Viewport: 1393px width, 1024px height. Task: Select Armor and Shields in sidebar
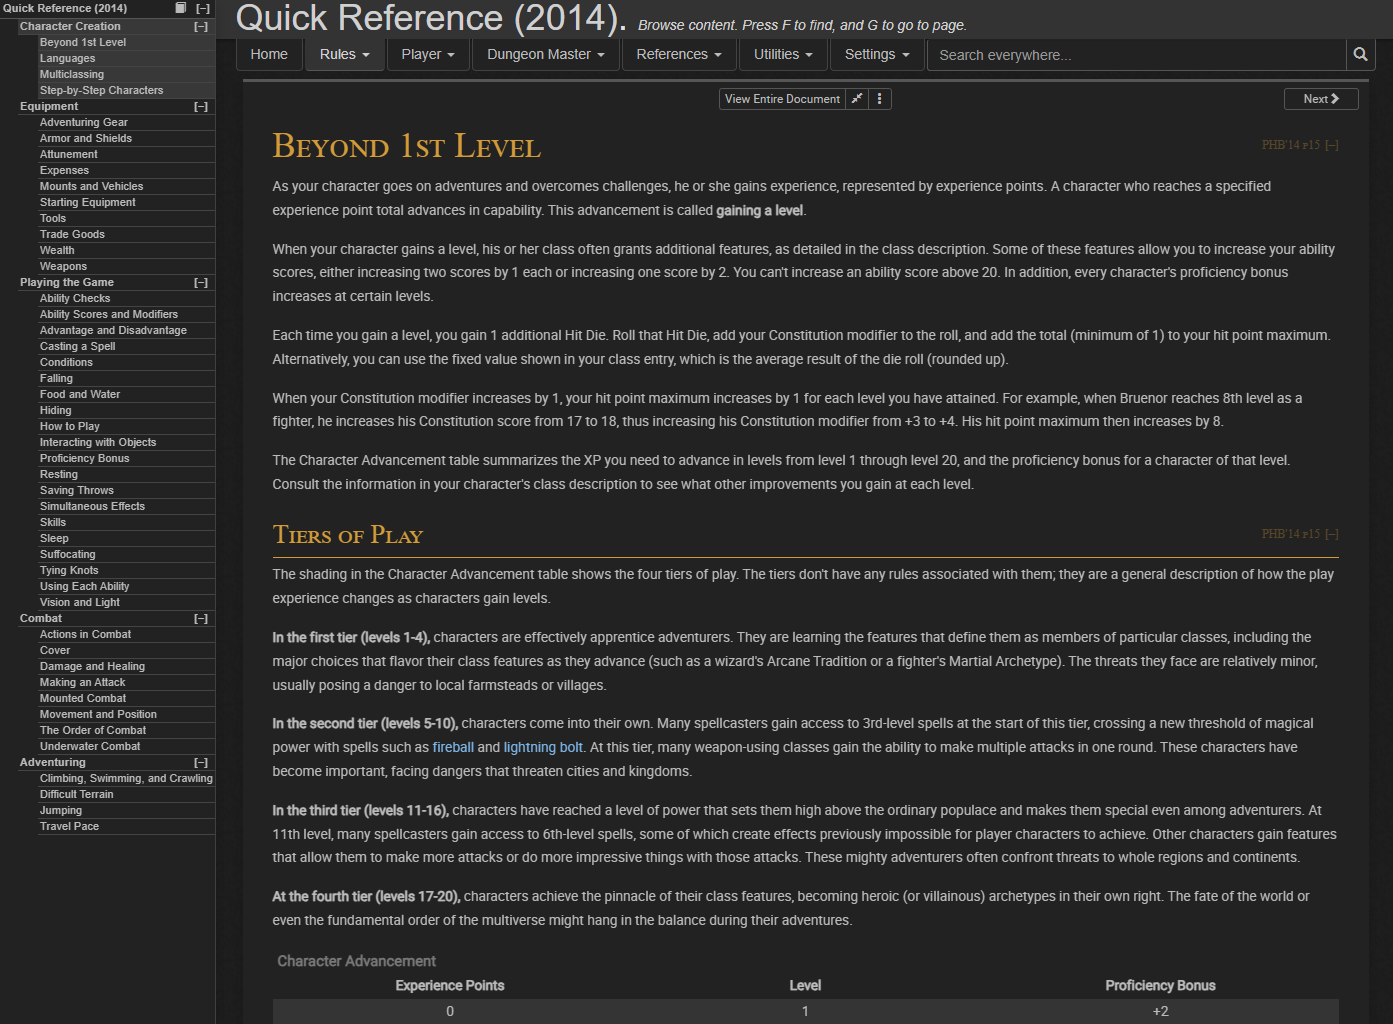coord(127,139)
